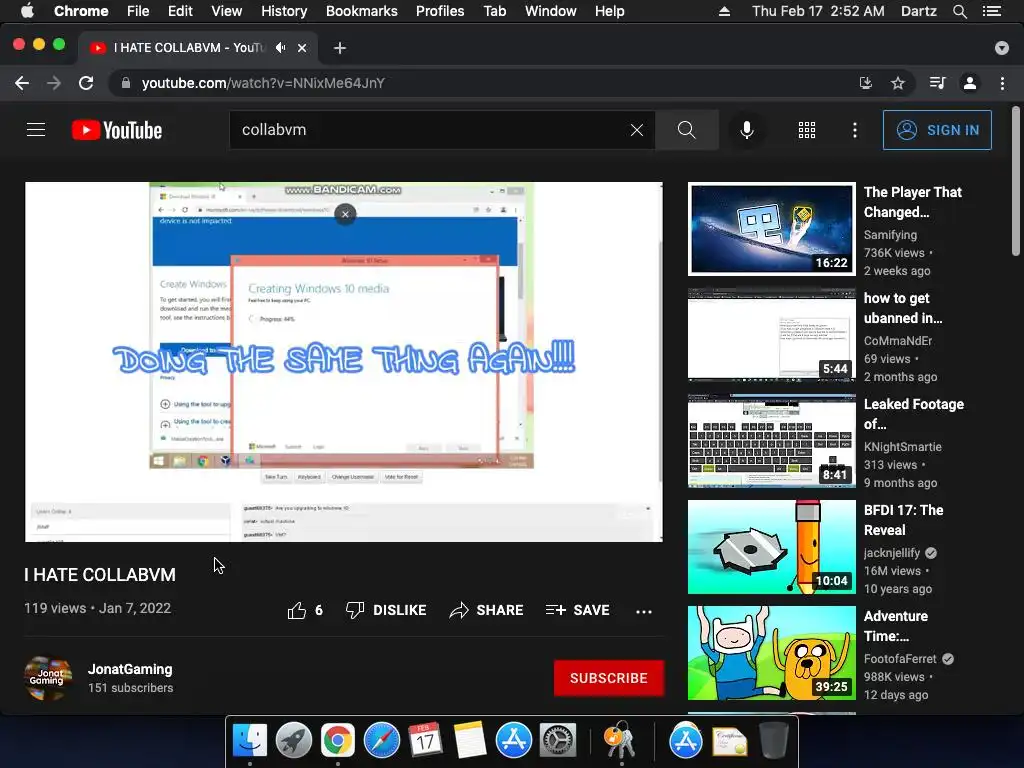Click the page vertical scrollbar
This screenshot has width=1024, height=768.
[1016, 182]
